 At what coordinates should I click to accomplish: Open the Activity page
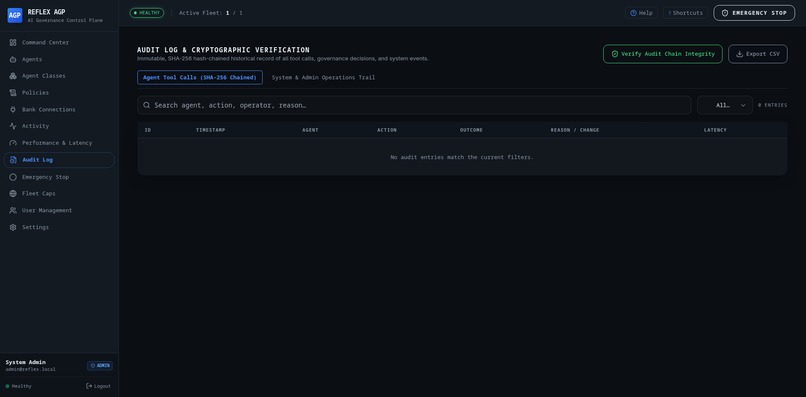59,126
